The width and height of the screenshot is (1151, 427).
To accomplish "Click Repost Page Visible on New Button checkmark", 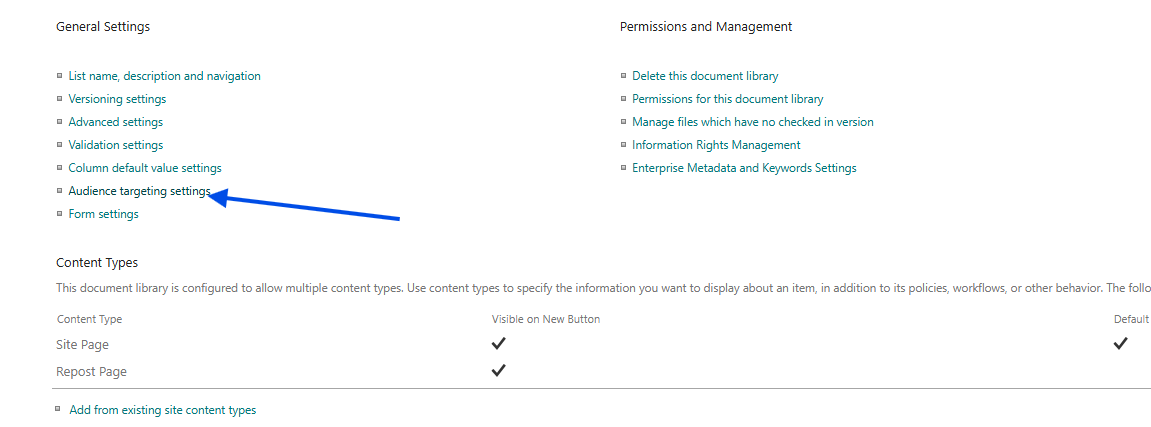I will point(498,371).
